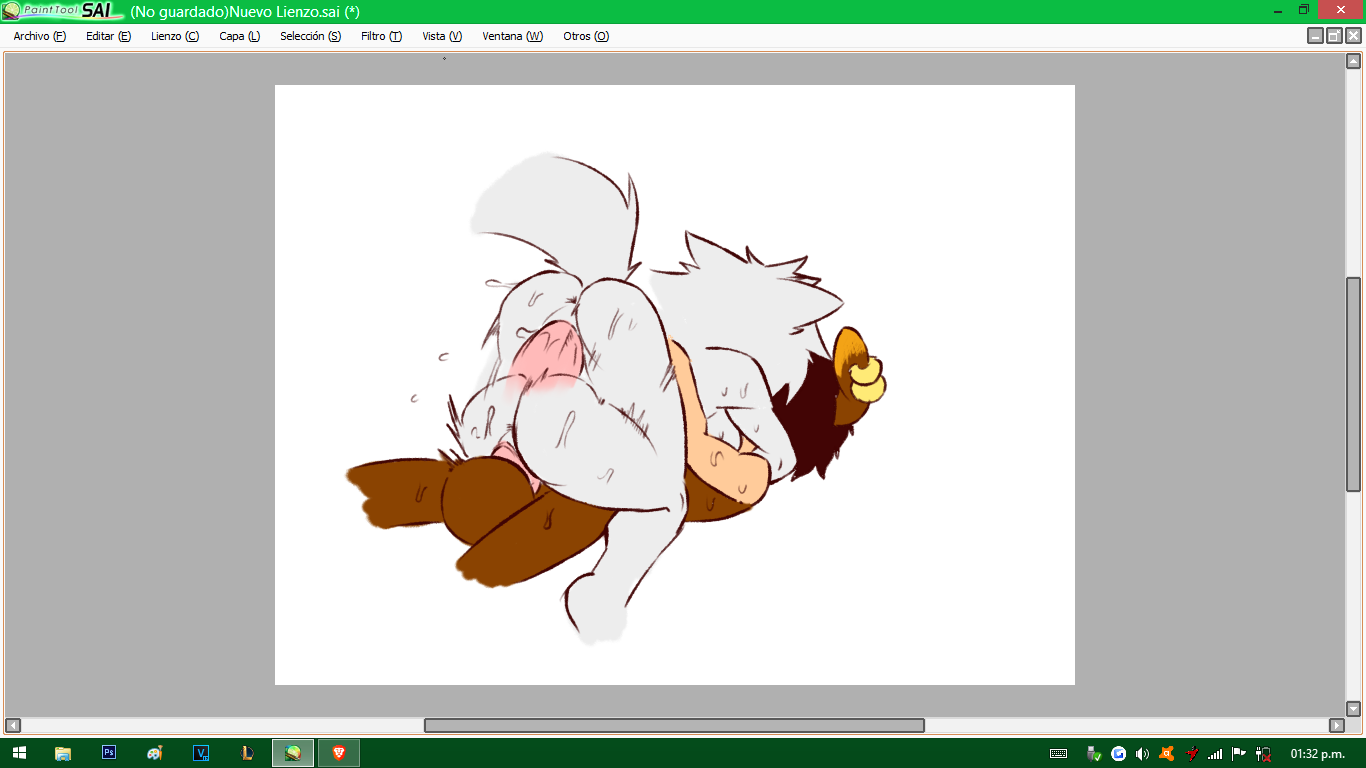Screen dimensions: 1366x768
Task: Click the PaintTool SAI logo in title bar
Action: pyautogui.click(x=63, y=11)
